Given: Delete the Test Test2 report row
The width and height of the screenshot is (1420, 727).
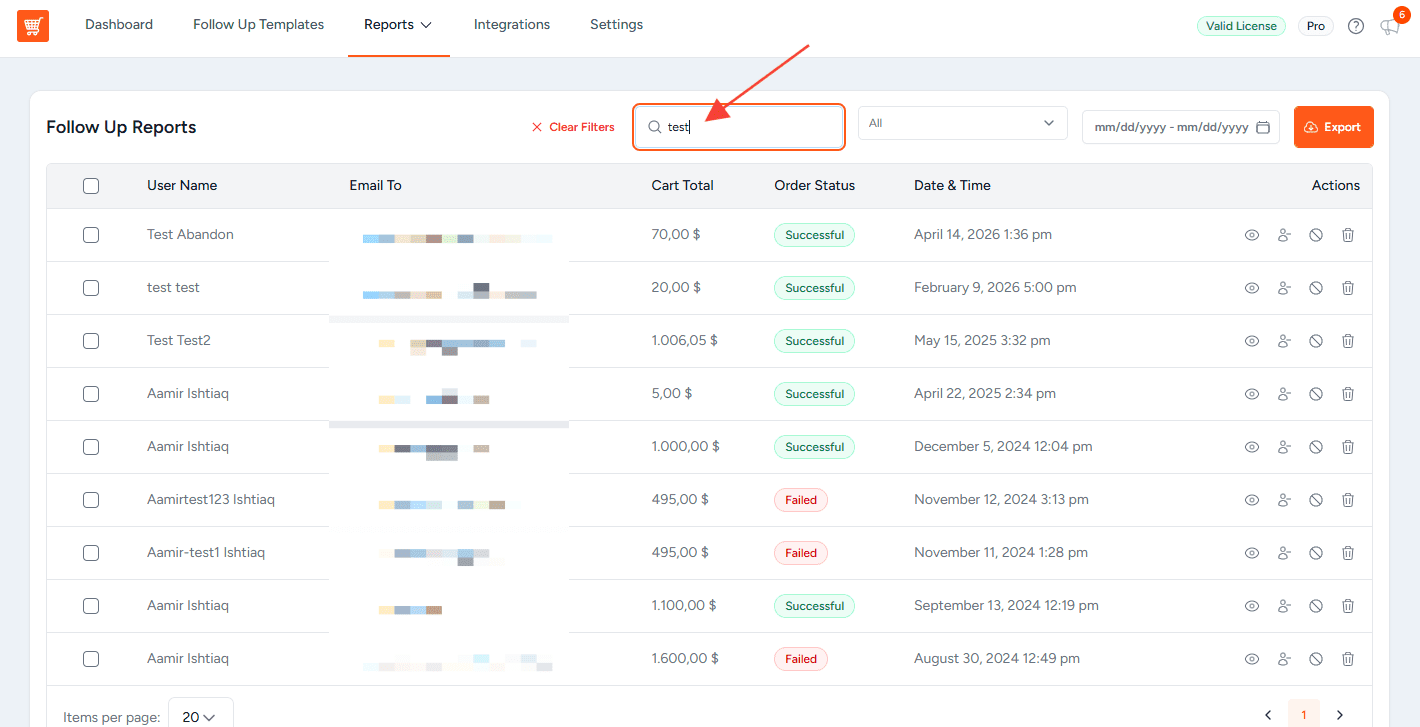Looking at the screenshot, I should point(1348,341).
